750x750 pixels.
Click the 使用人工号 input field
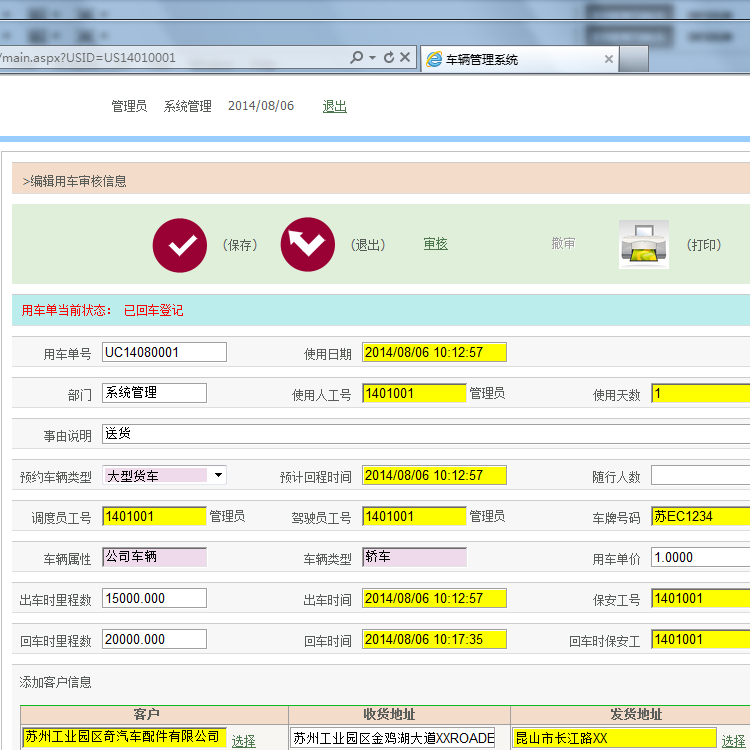point(414,393)
